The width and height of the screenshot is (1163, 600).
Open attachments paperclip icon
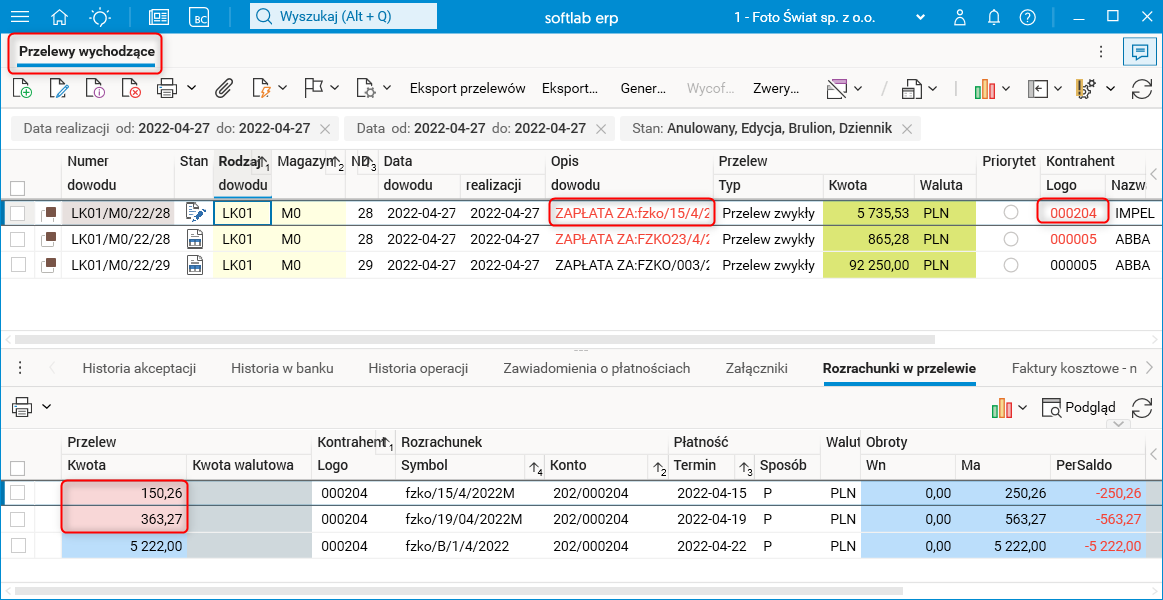click(x=223, y=89)
